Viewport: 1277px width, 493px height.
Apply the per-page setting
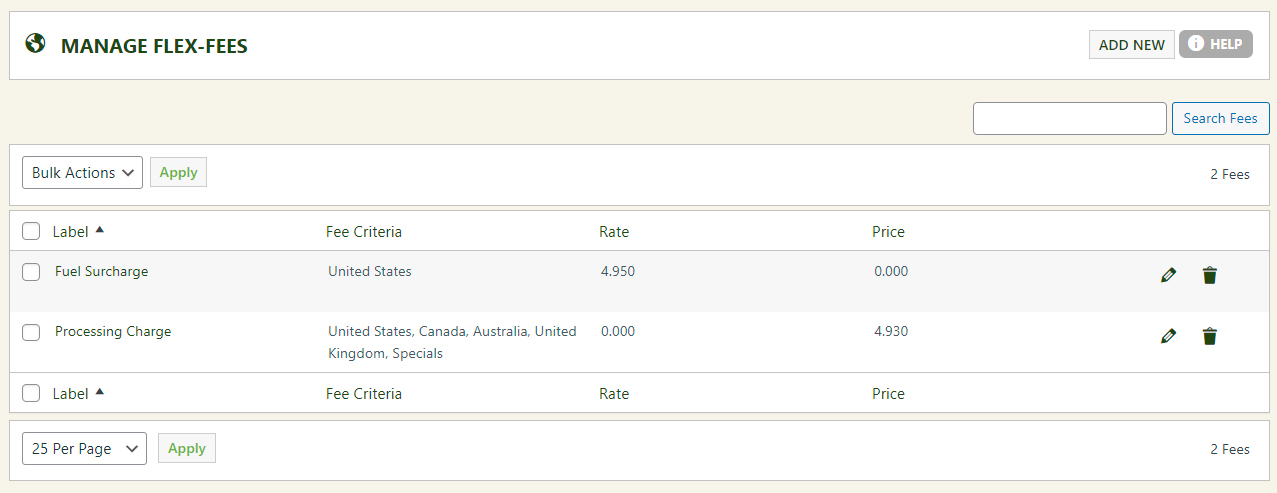(186, 449)
